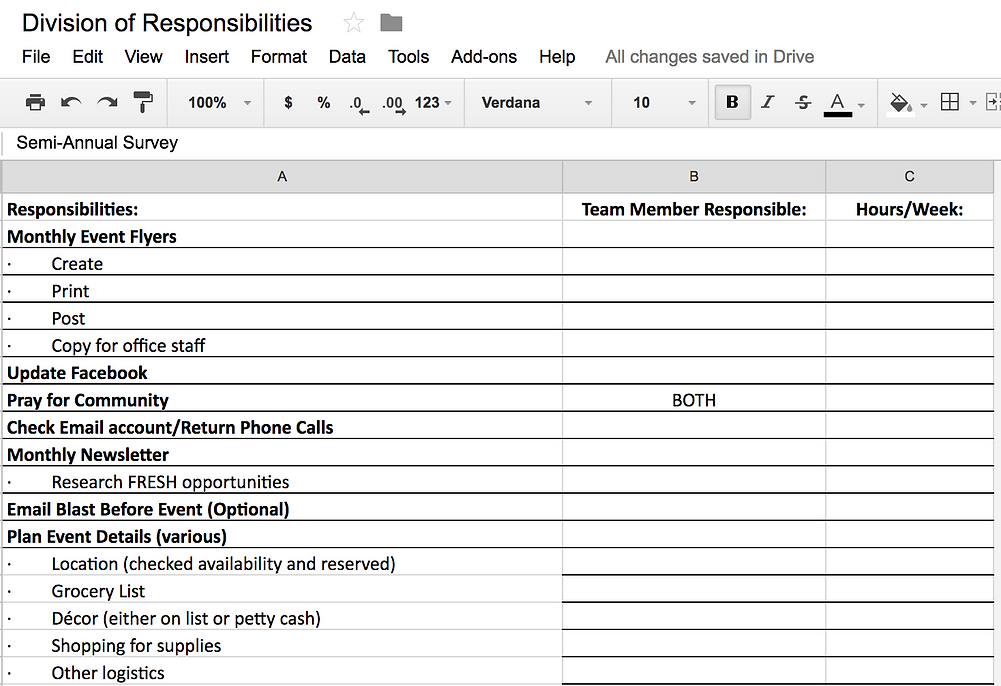Viewport: 1001px width, 686px height.
Task: Open the font size 10 dropdown
Action: (663, 102)
